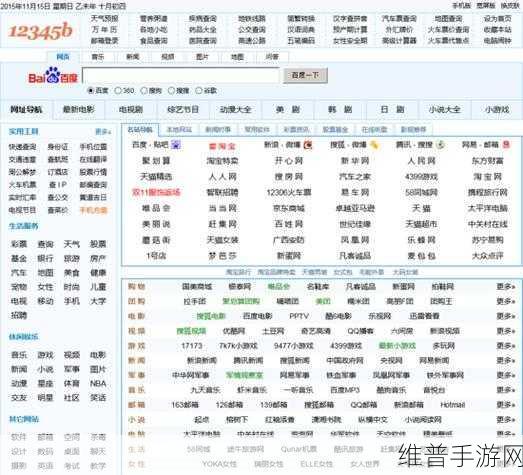
Task: Switch to the 视频 search tab
Action: pyautogui.click(x=167, y=57)
